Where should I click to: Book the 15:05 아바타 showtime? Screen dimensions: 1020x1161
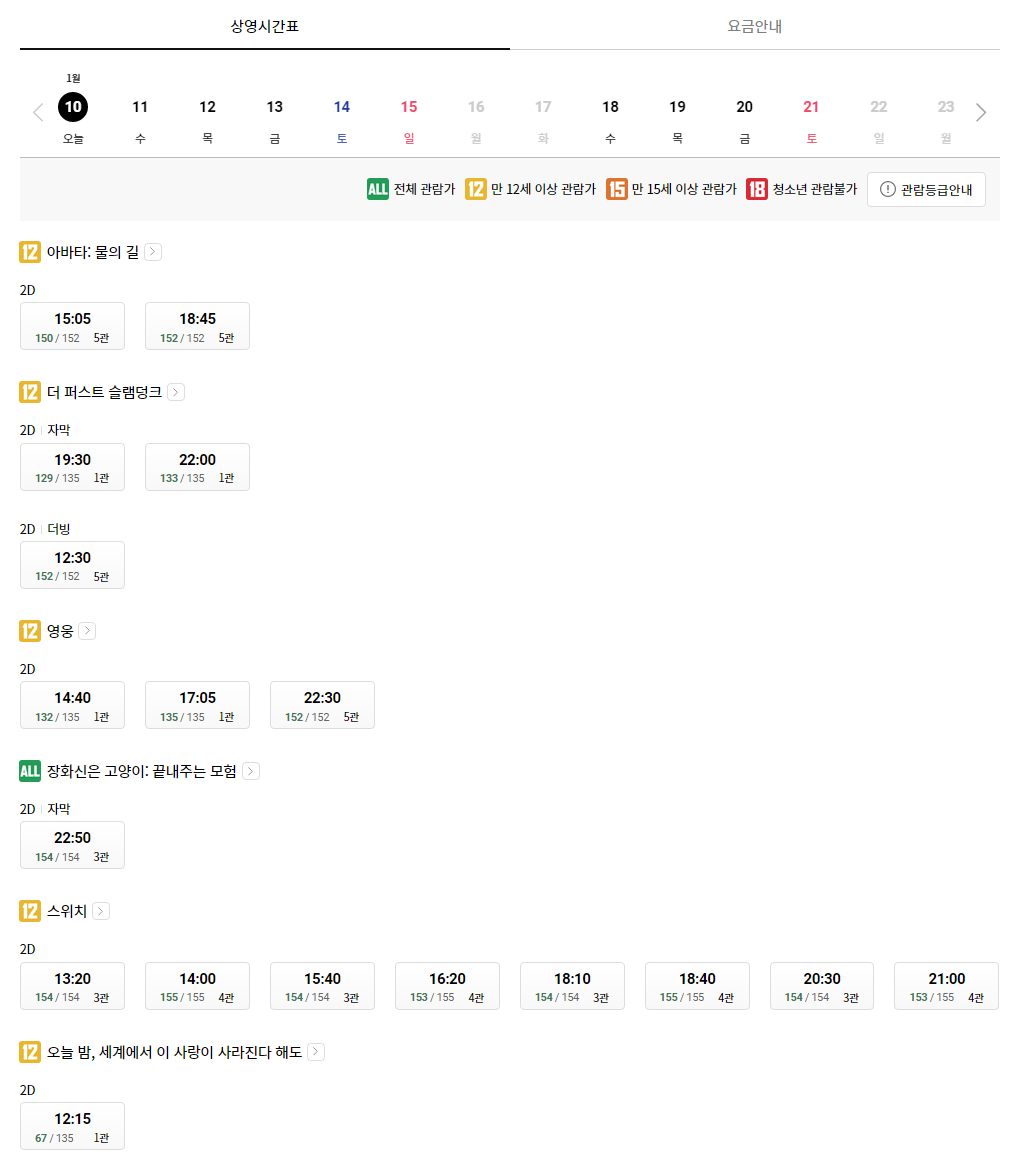73,326
